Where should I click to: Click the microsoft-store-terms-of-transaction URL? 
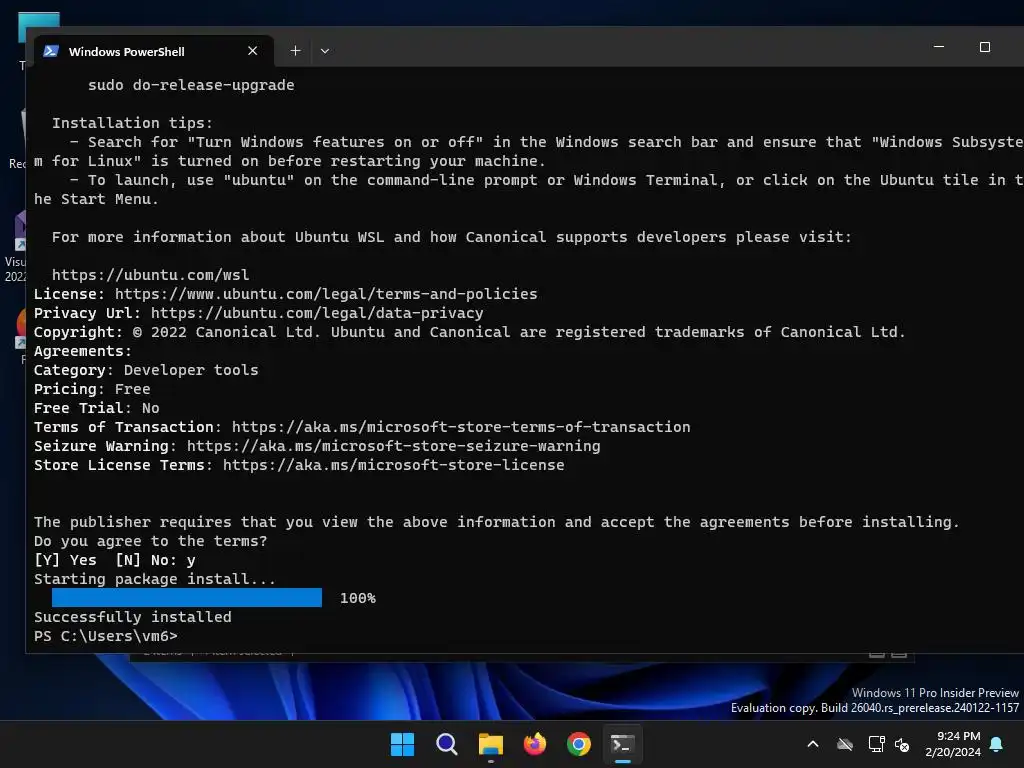click(461, 427)
